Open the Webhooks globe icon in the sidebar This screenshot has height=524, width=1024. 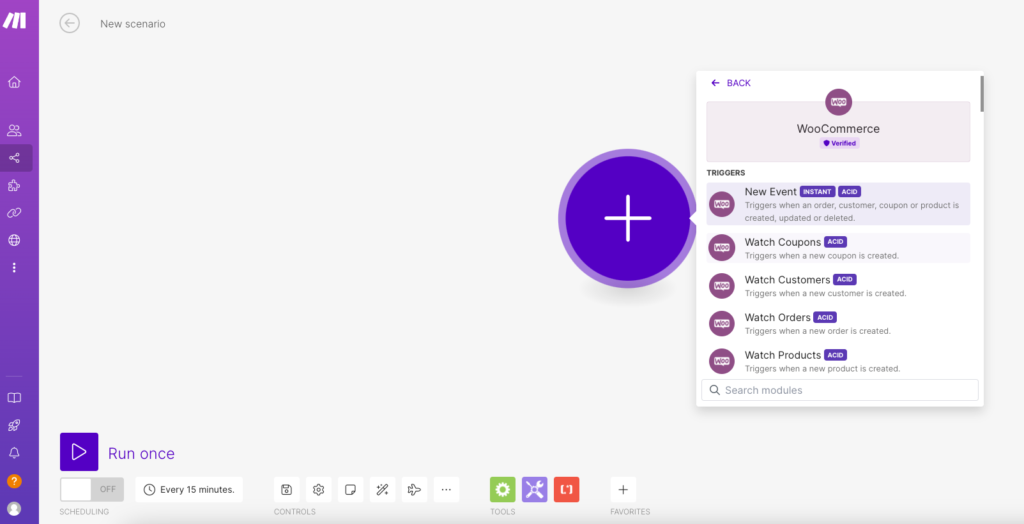tap(14, 240)
